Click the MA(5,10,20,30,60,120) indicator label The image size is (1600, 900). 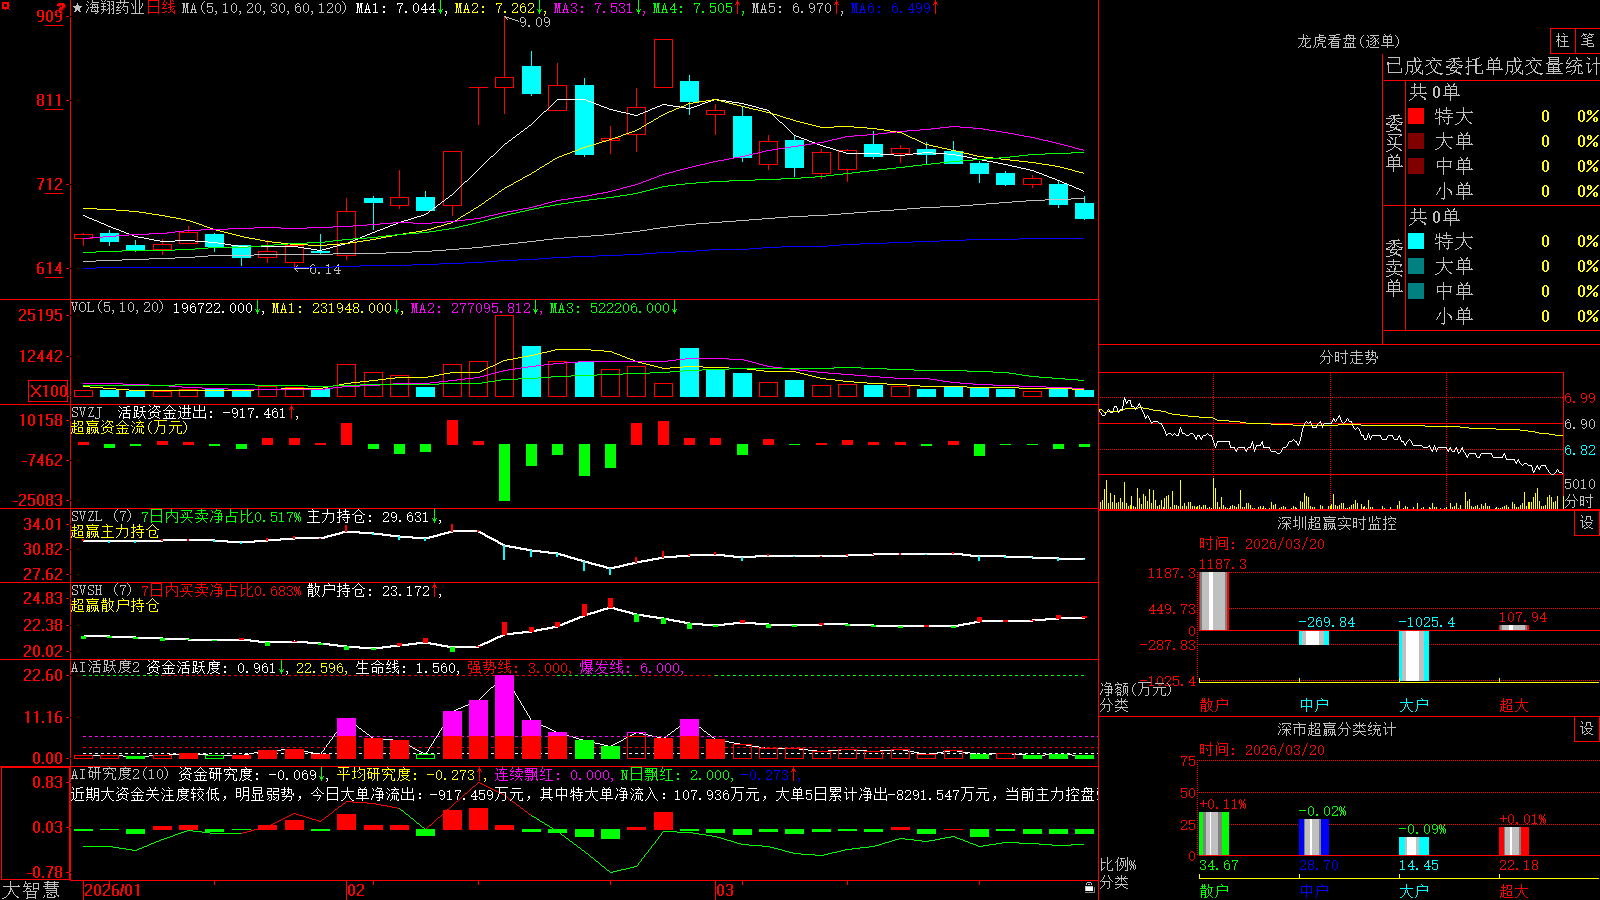(264, 8)
